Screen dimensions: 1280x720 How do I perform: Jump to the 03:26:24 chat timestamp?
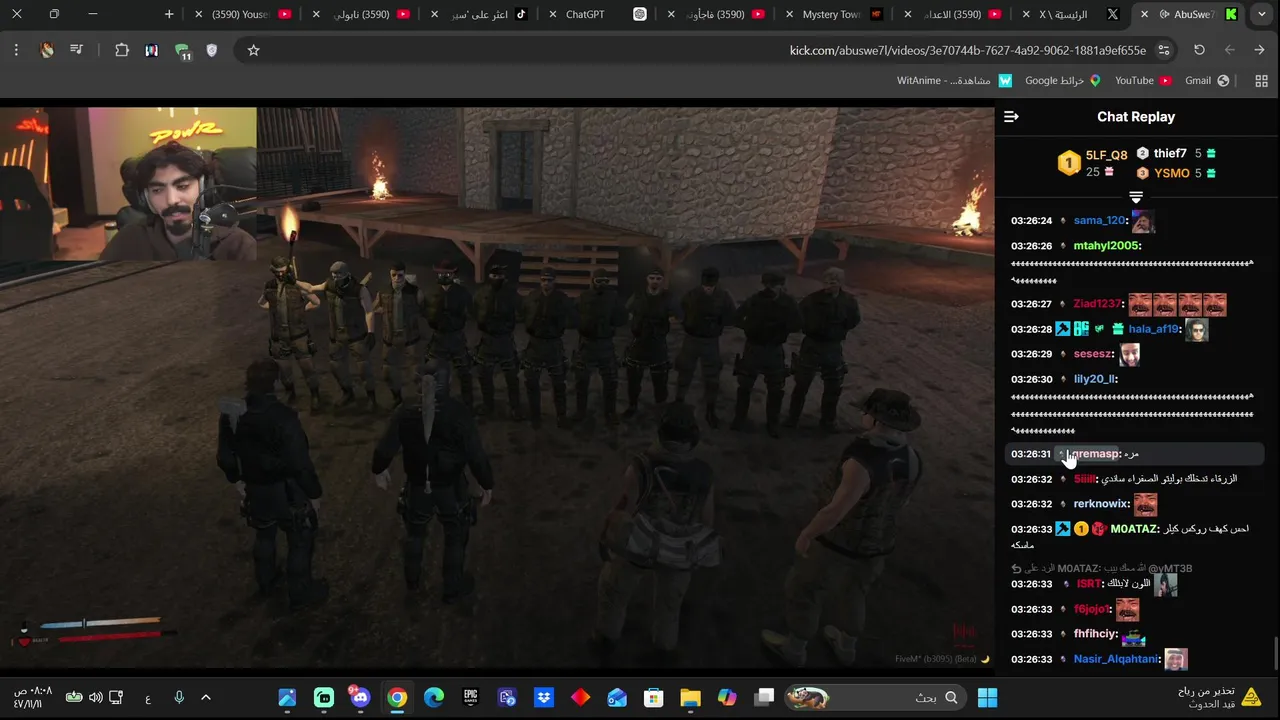point(1031,220)
